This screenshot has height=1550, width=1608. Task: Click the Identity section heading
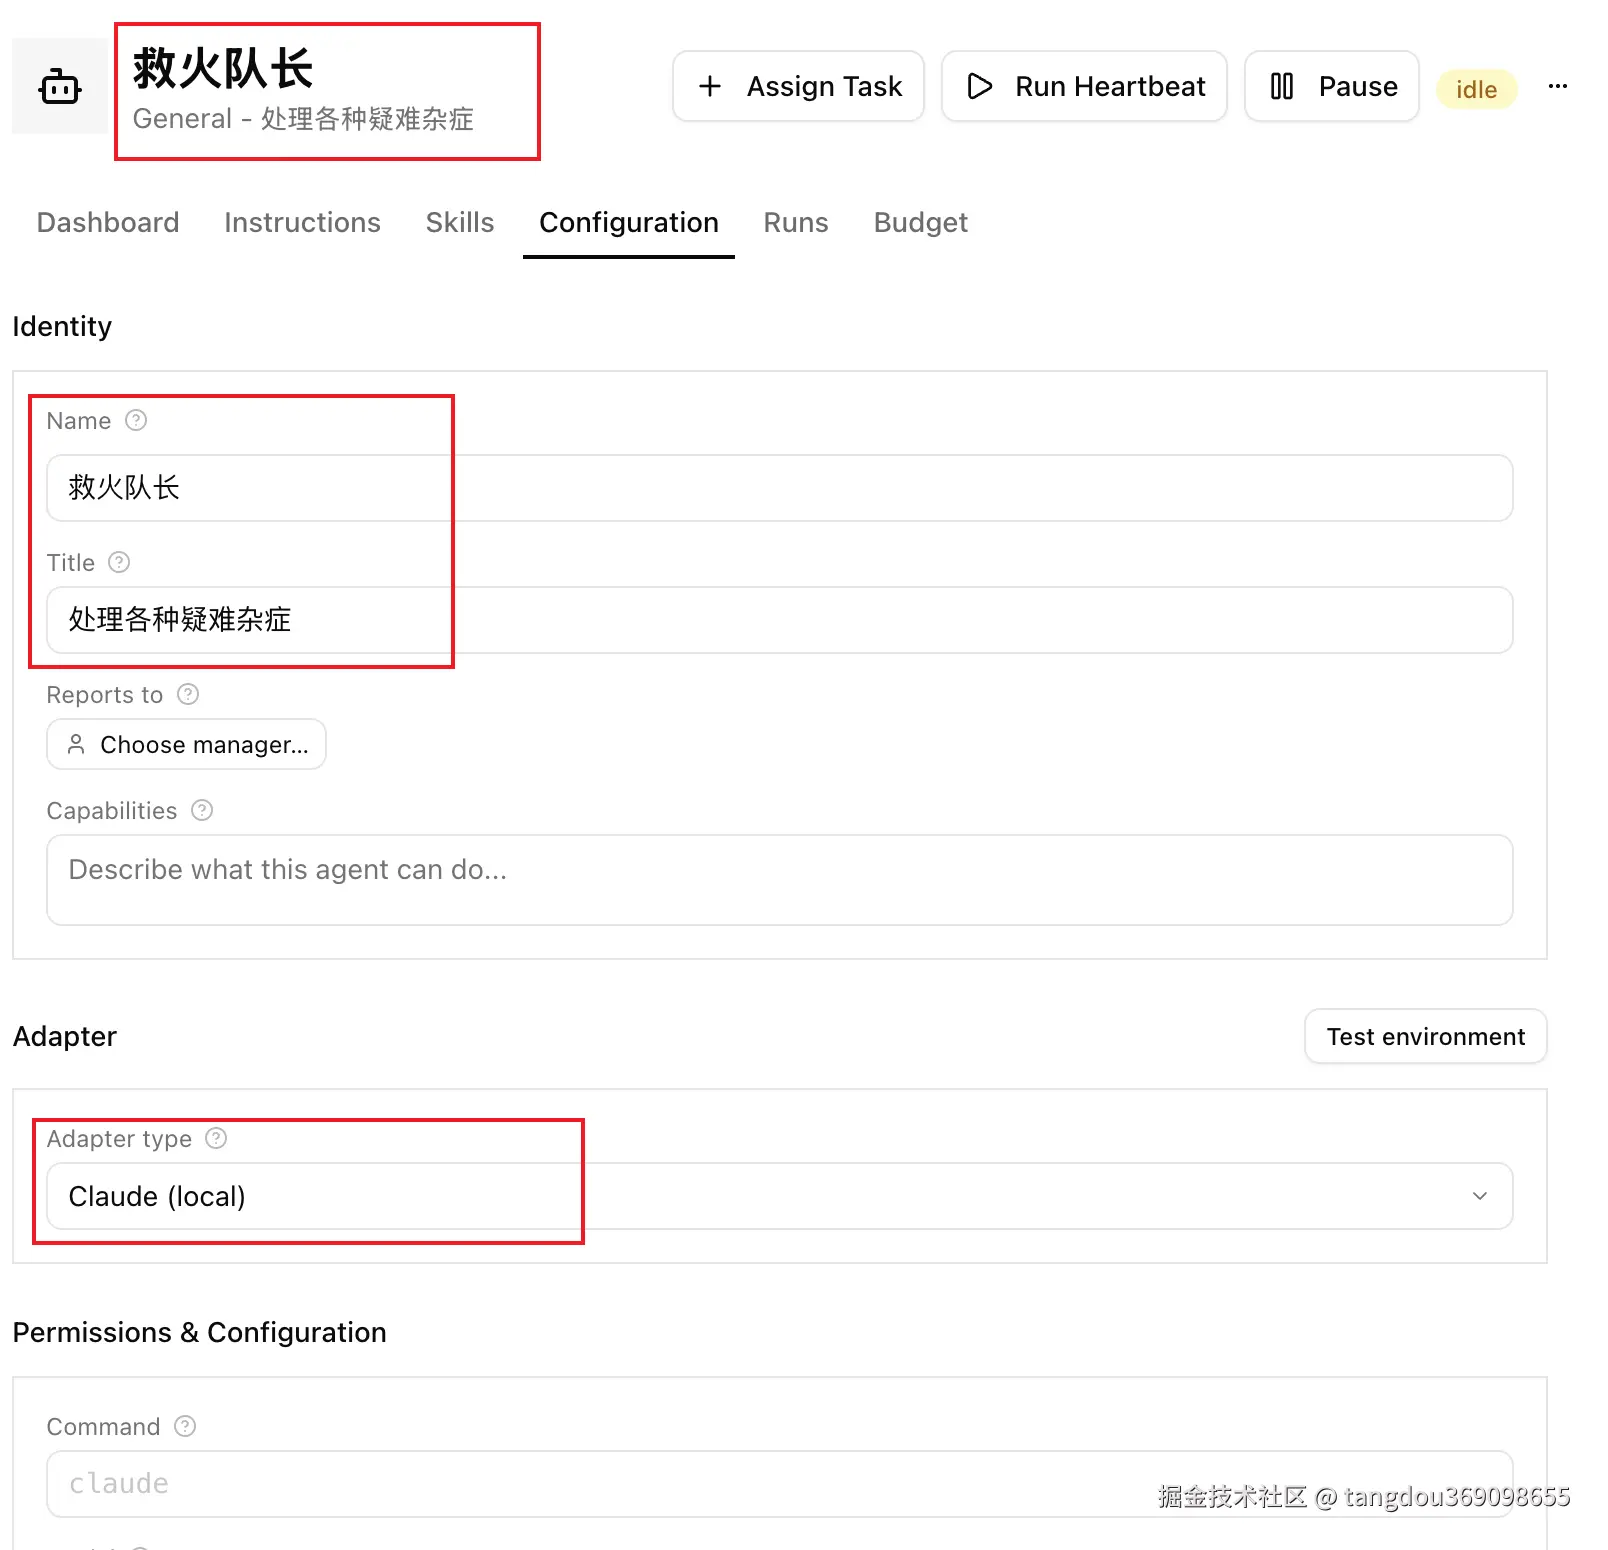(62, 326)
